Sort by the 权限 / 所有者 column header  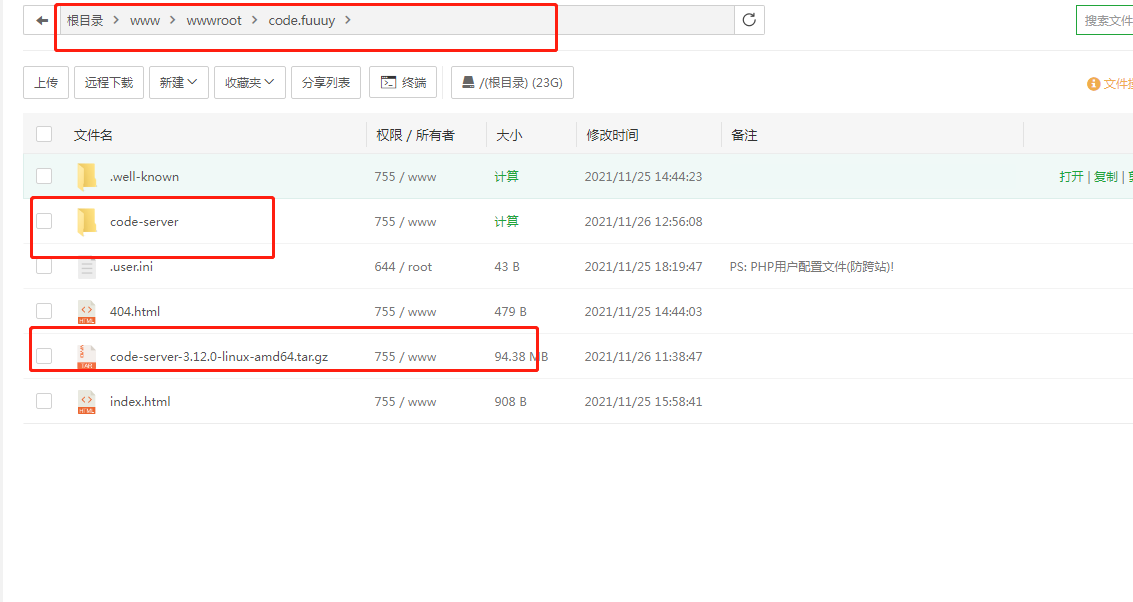(415, 135)
